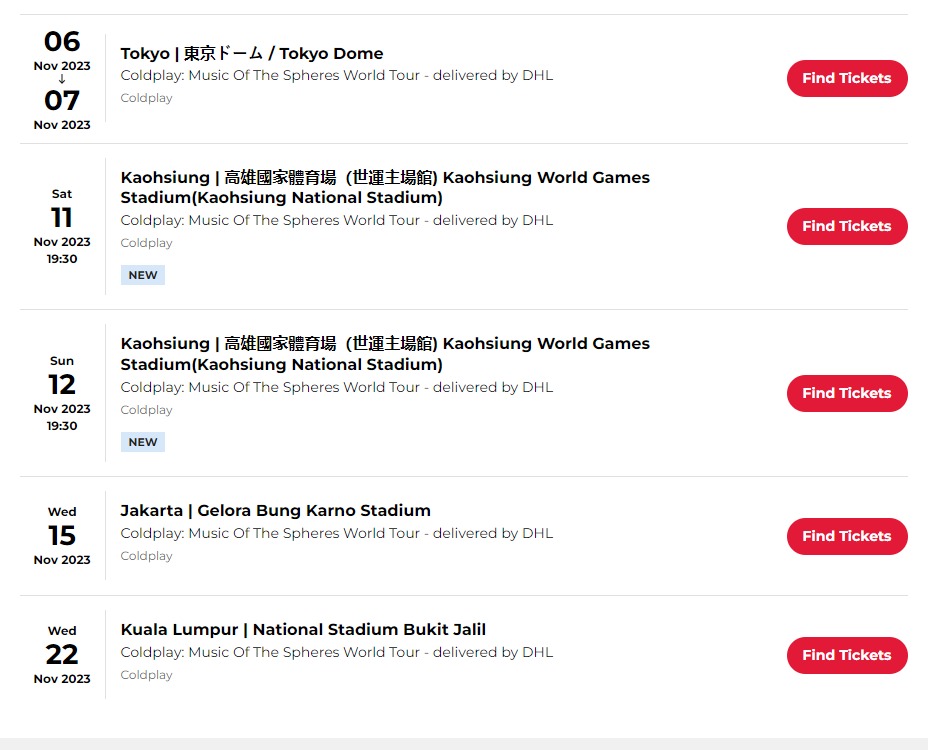Click the tour subtitle under Jakarta event

coord(337,533)
